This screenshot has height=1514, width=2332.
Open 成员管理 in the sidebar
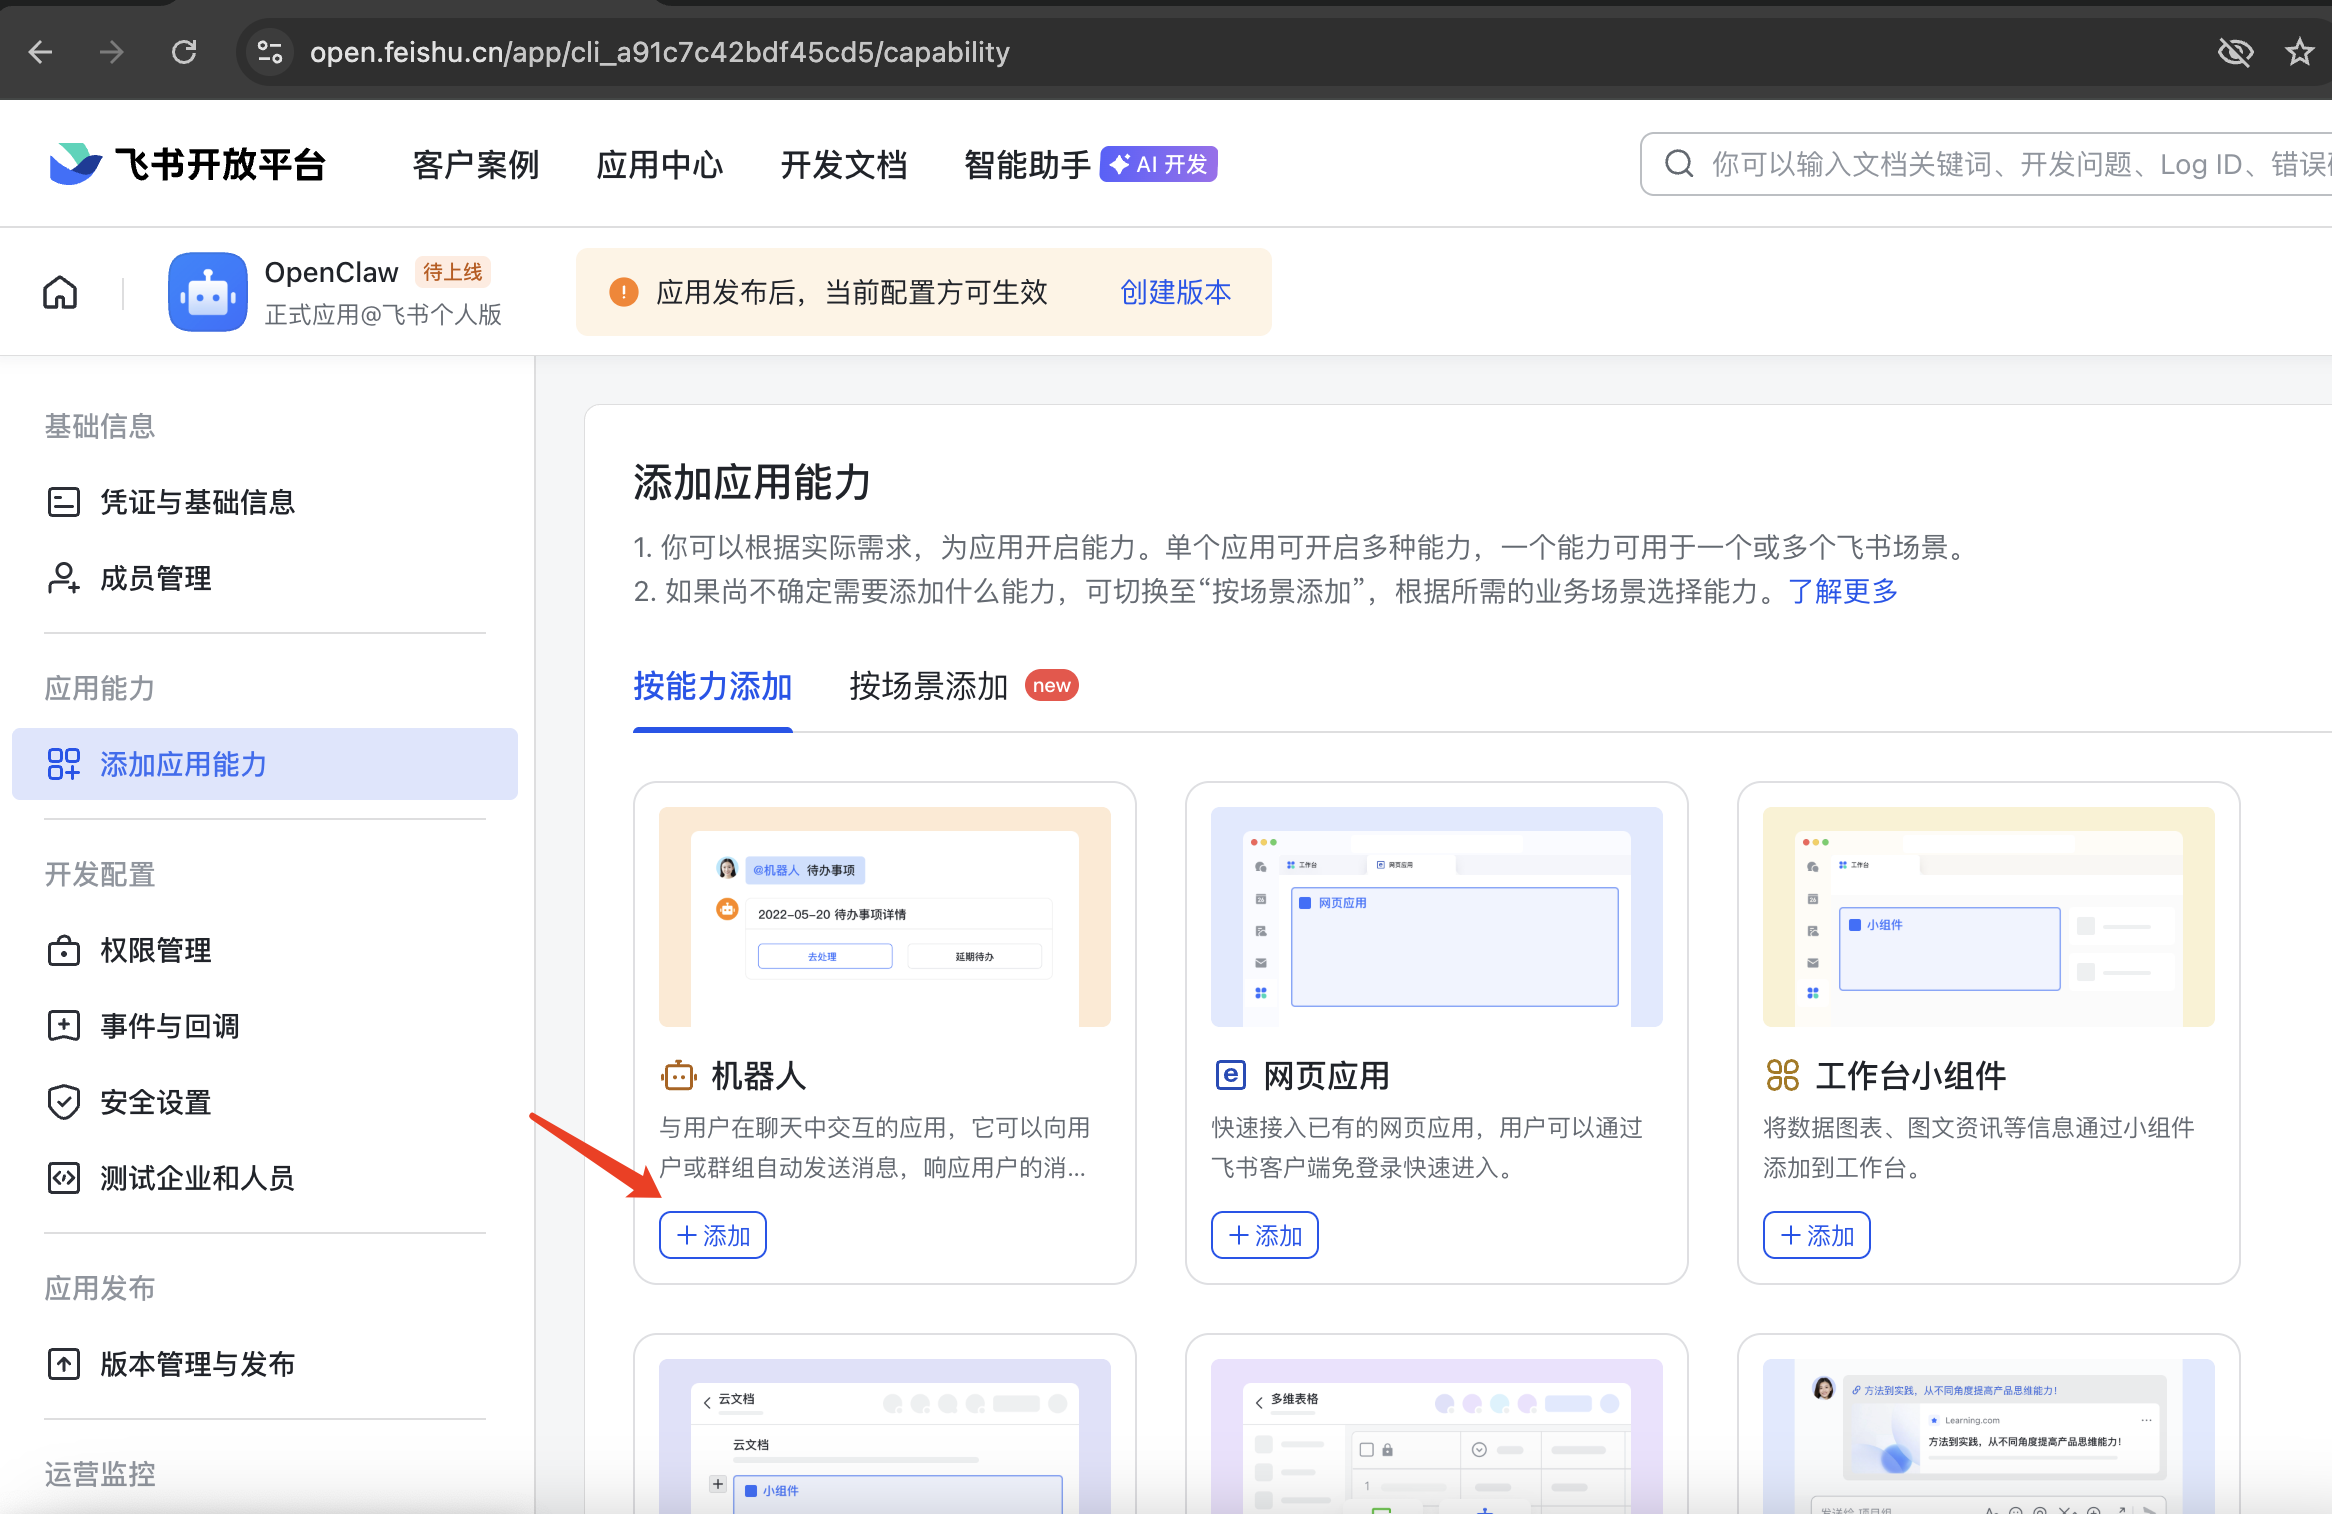tap(155, 578)
